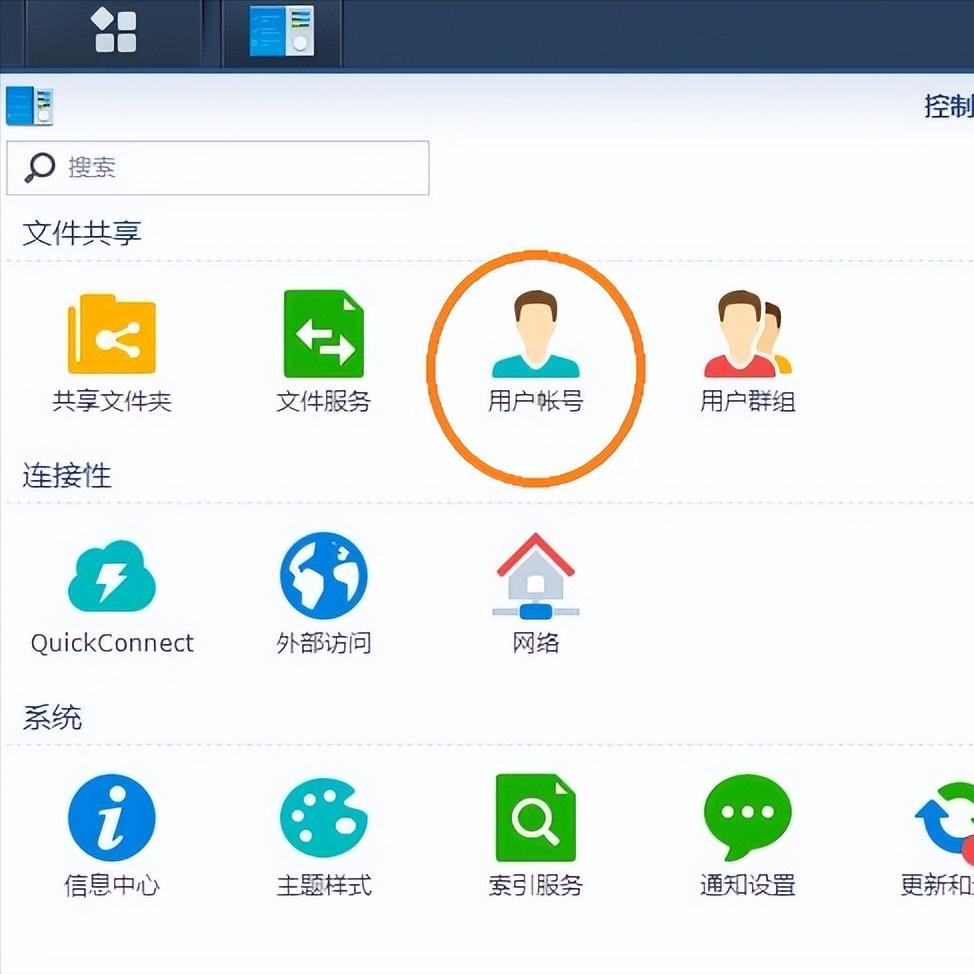Open the DSM main menu launcher
Viewport: 974px width, 974px height.
coord(113,30)
